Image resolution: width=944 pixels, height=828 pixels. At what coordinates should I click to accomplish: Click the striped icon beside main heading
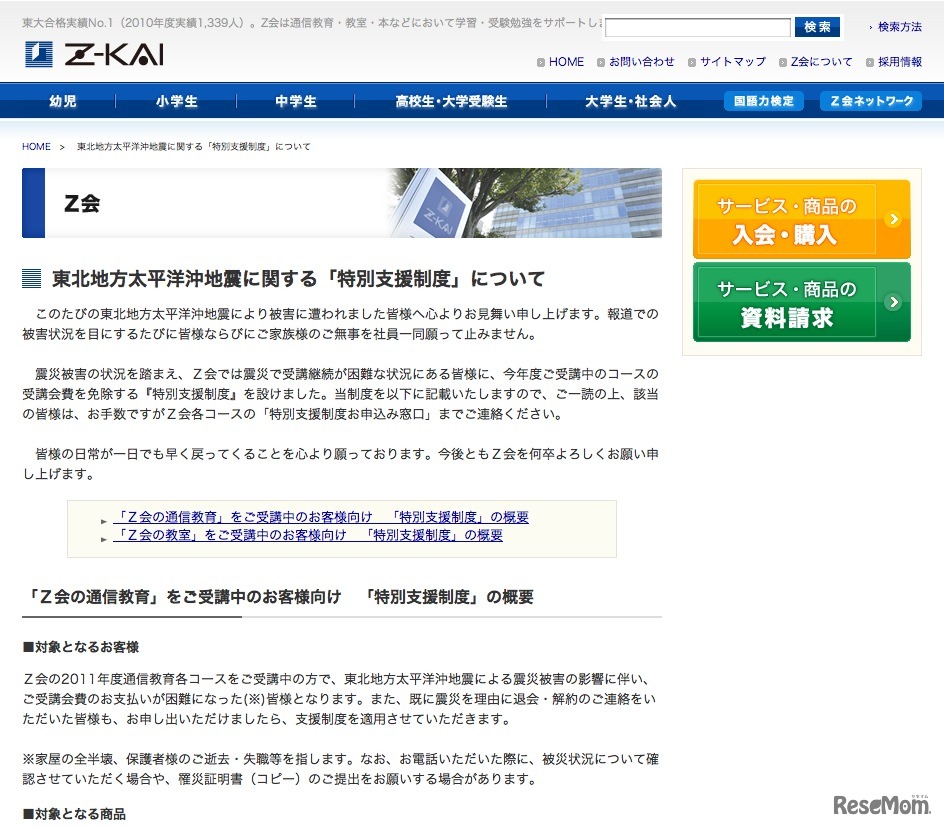[31, 278]
